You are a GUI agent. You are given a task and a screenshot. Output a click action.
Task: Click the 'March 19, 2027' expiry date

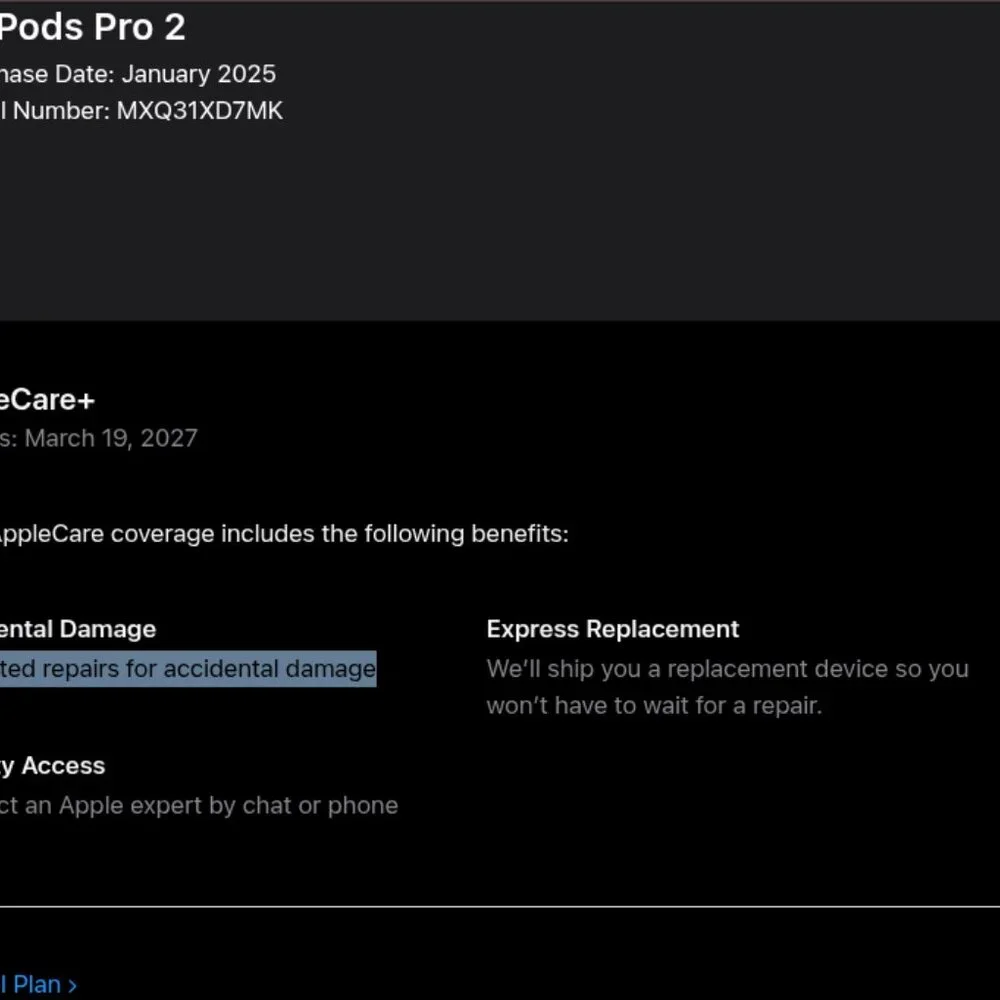pyautogui.click(x=111, y=438)
